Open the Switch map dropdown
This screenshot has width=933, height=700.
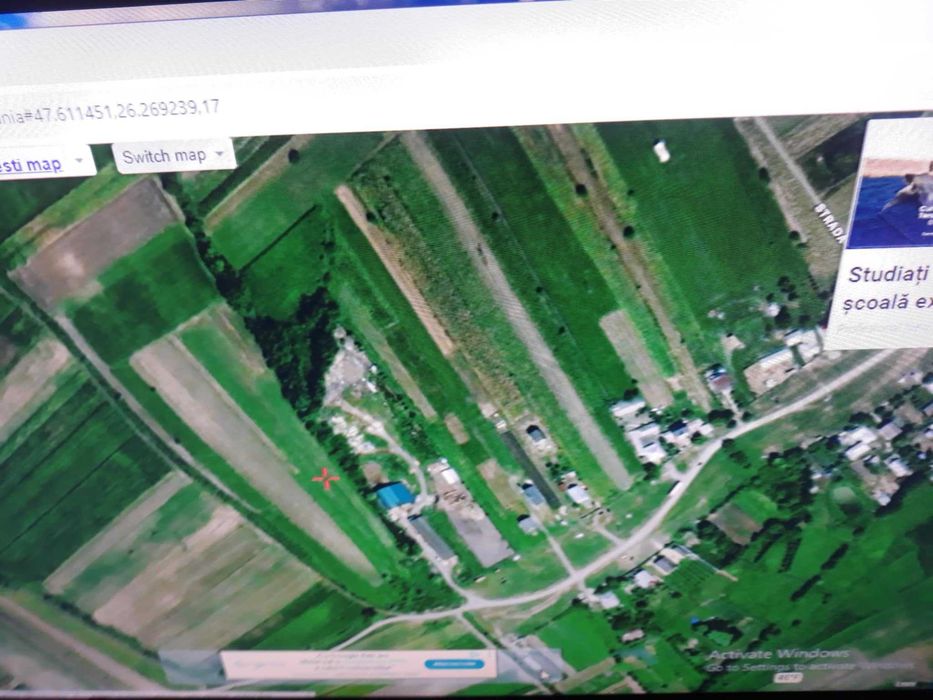point(174,156)
